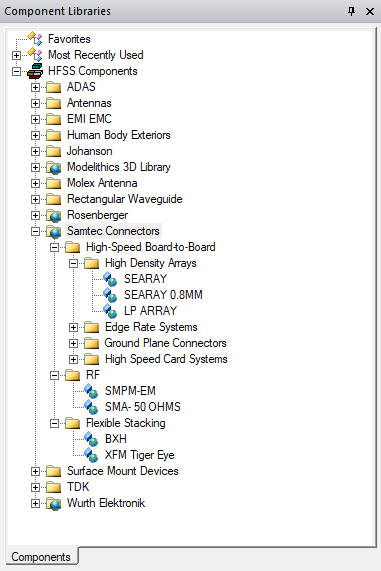Select the Human Body Exteriors label
Viewport: 381px width, 571px height.
click(119, 135)
